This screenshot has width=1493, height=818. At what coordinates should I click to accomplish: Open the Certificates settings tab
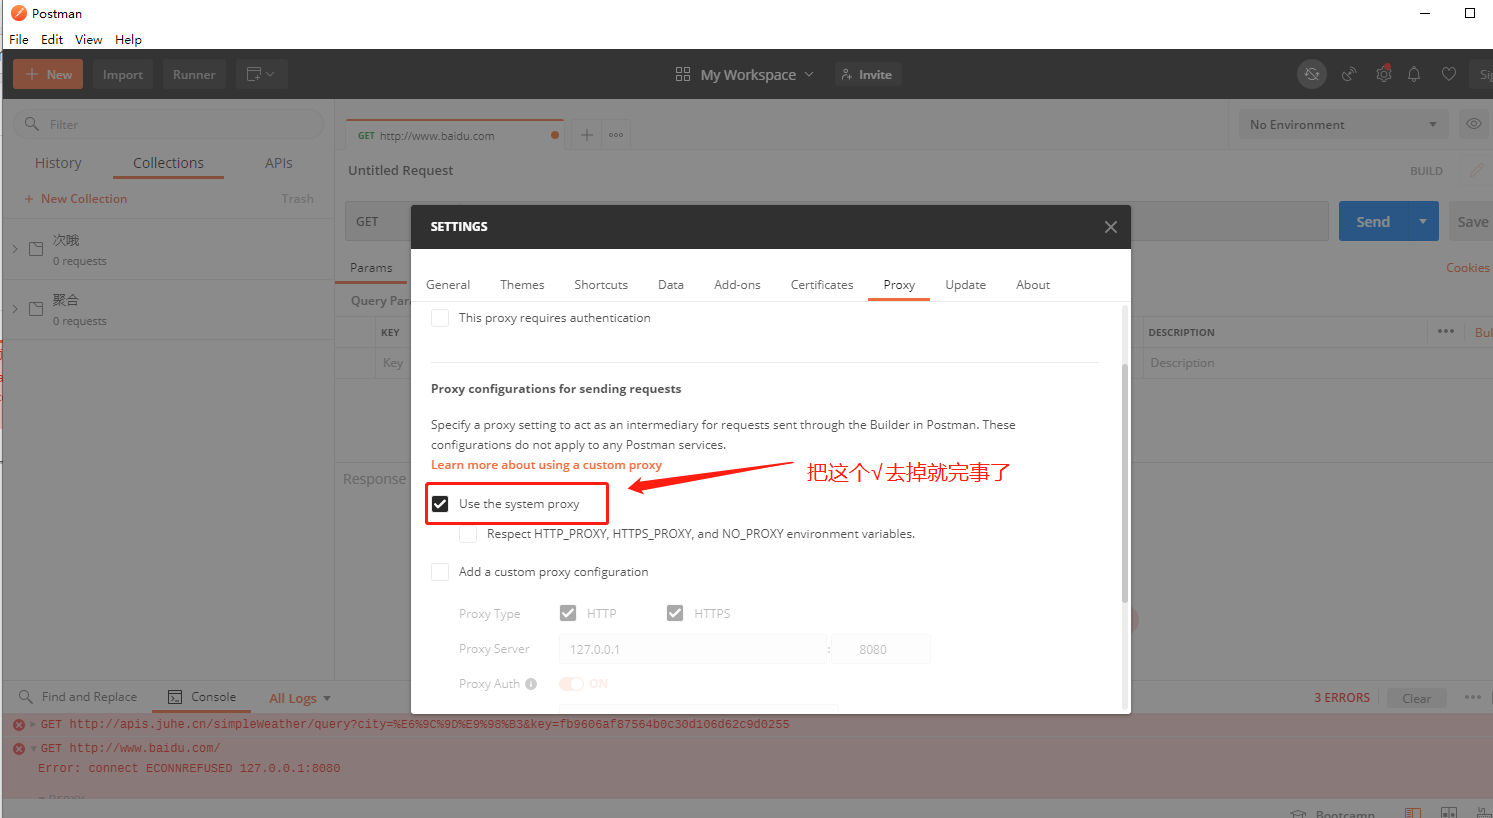(822, 285)
